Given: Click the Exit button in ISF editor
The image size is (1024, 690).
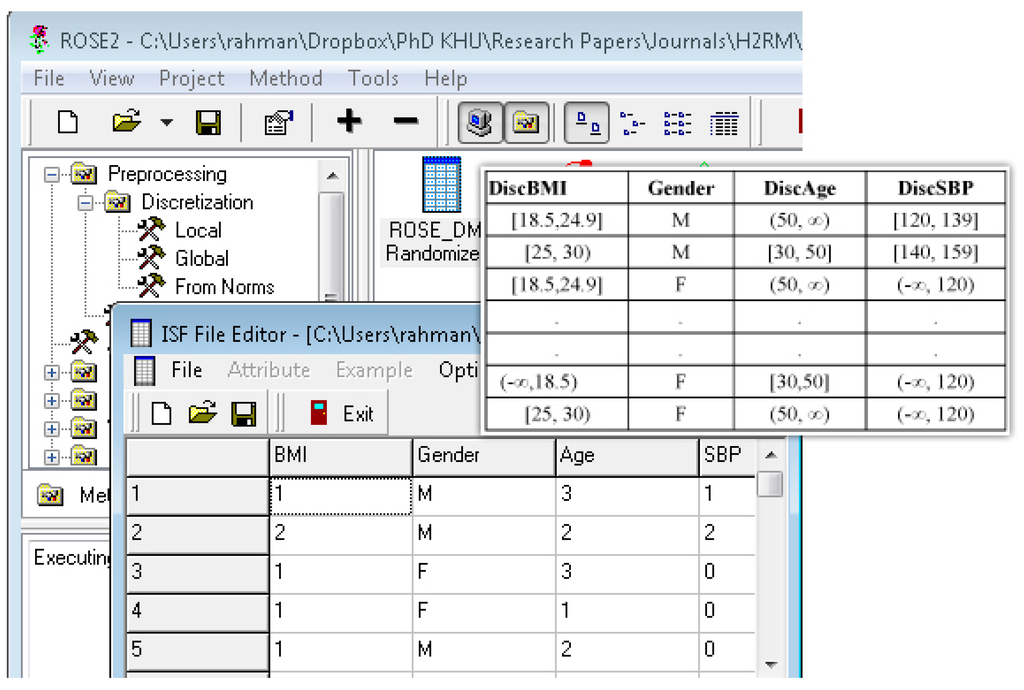Looking at the screenshot, I should (343, 413).
